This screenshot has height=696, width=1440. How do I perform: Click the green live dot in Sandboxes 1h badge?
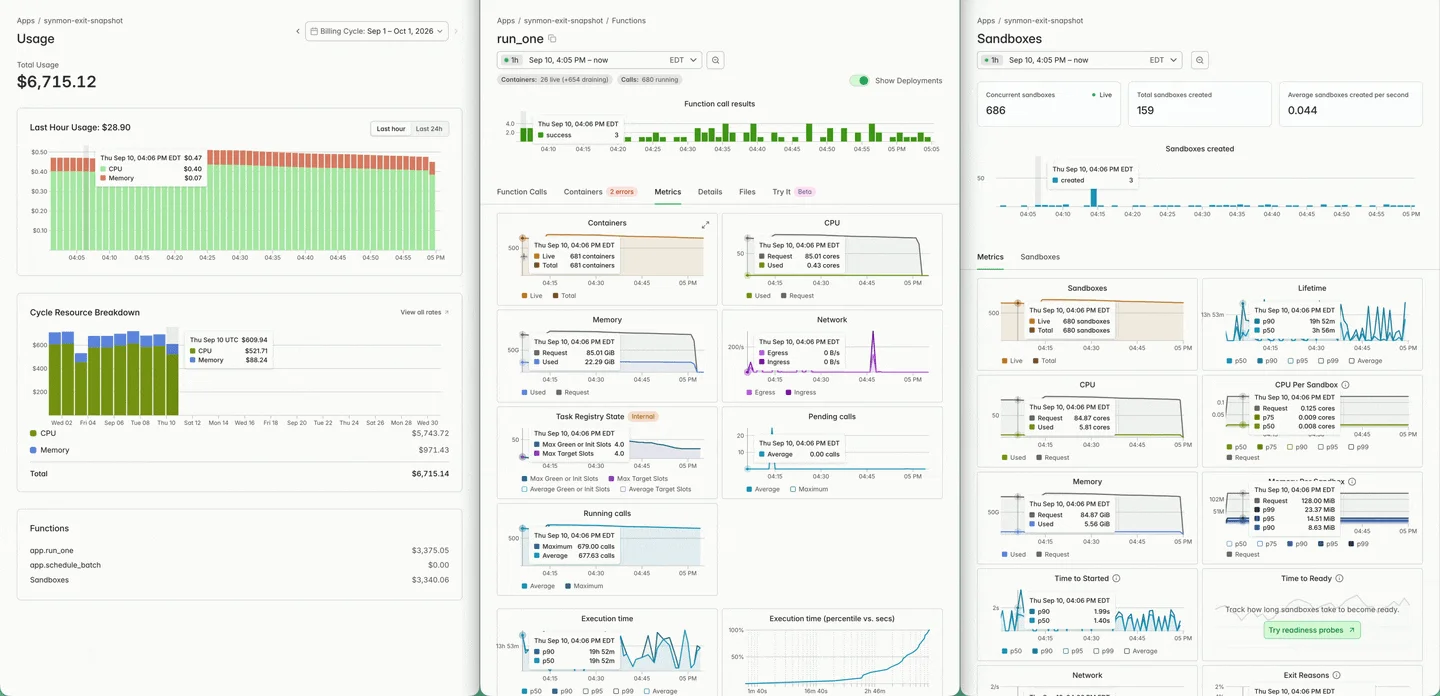tap(985, 60)
